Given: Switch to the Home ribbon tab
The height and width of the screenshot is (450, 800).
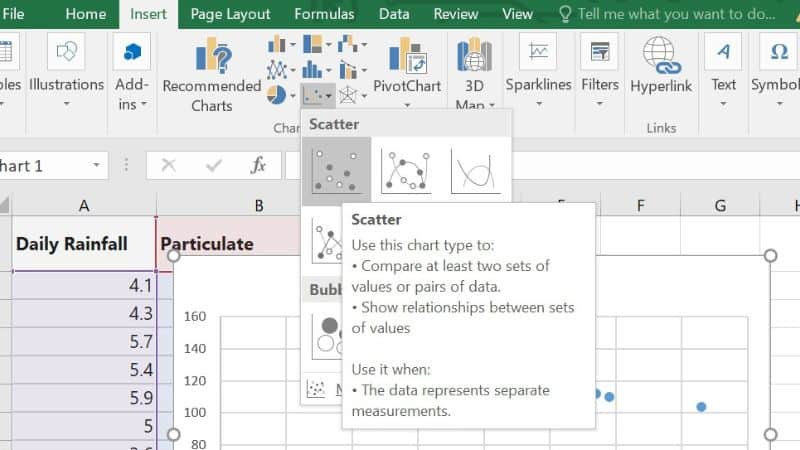Looking at the screenshot, I should pos(86,14).
